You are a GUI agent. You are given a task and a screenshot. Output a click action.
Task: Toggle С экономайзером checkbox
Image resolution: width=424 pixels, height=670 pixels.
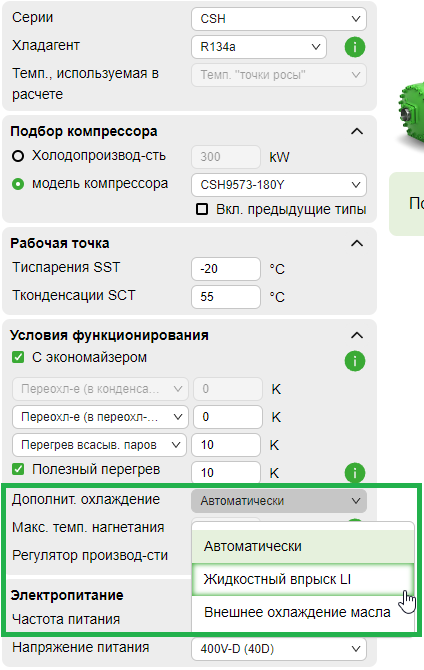18,357
